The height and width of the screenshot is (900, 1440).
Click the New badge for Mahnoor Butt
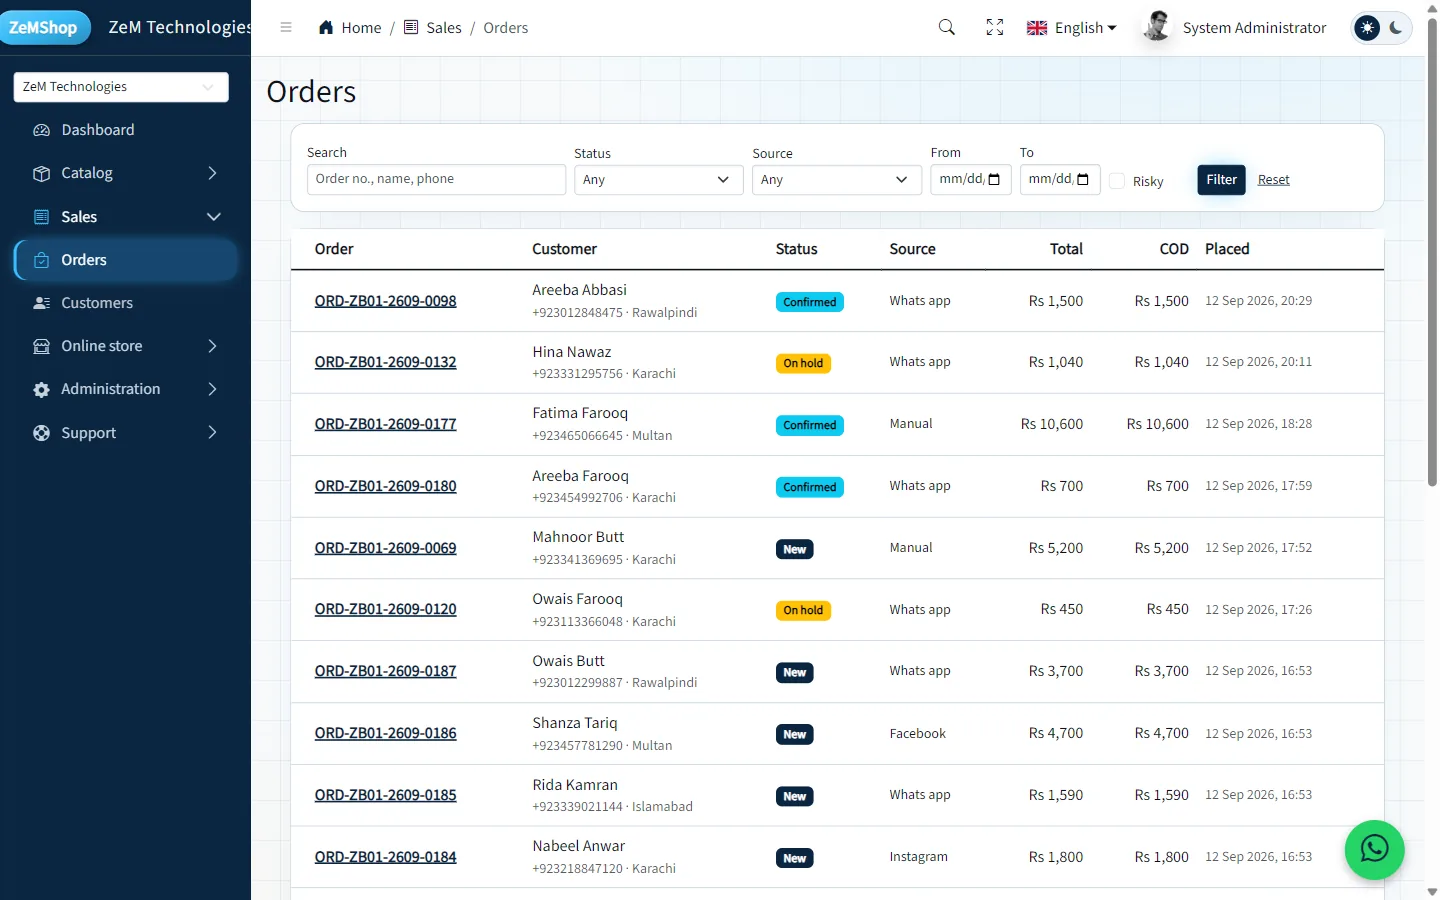(x=795, y=549)
